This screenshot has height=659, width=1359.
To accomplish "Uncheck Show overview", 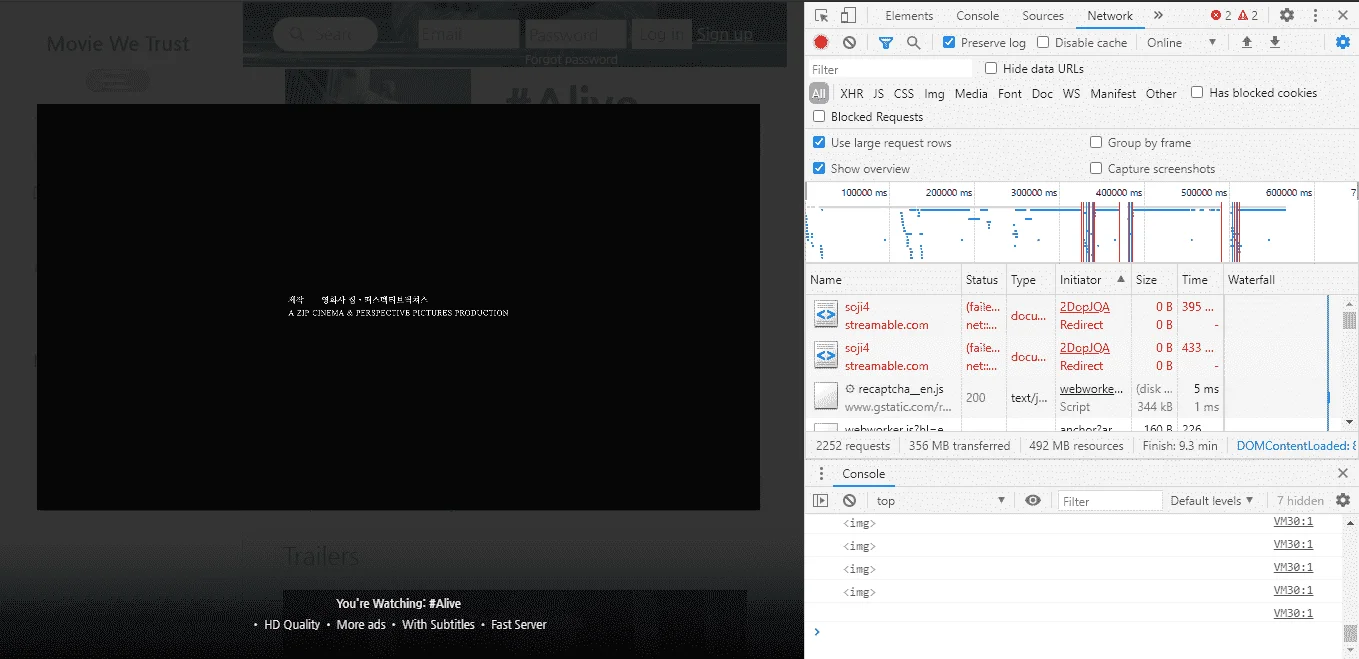I will pyautogui.click(x=819, y=168).
